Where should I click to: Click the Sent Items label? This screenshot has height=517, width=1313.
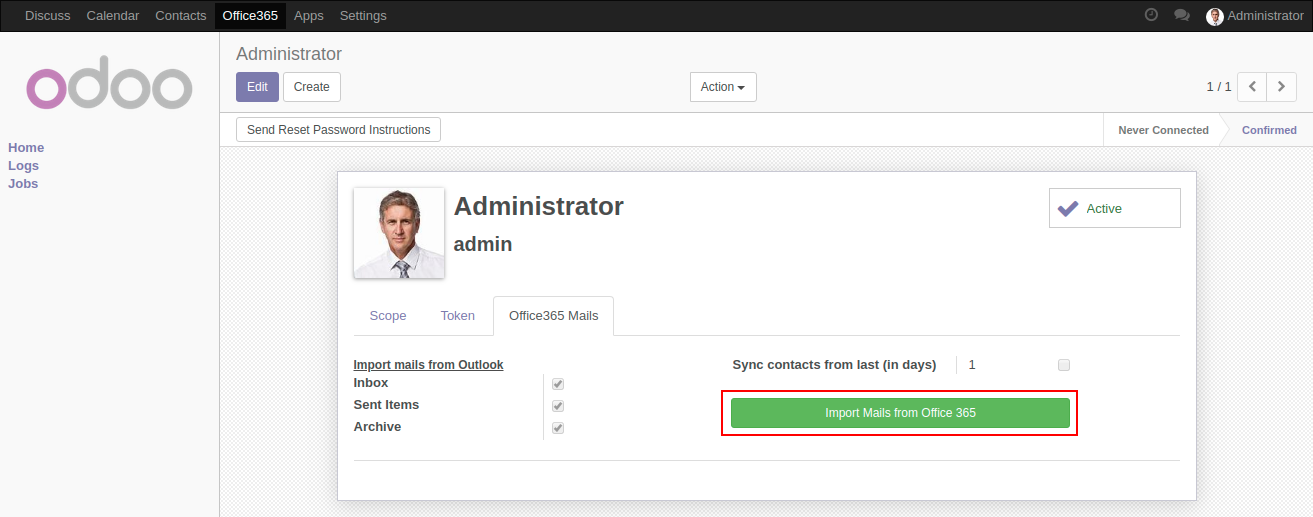pos(387,405)
